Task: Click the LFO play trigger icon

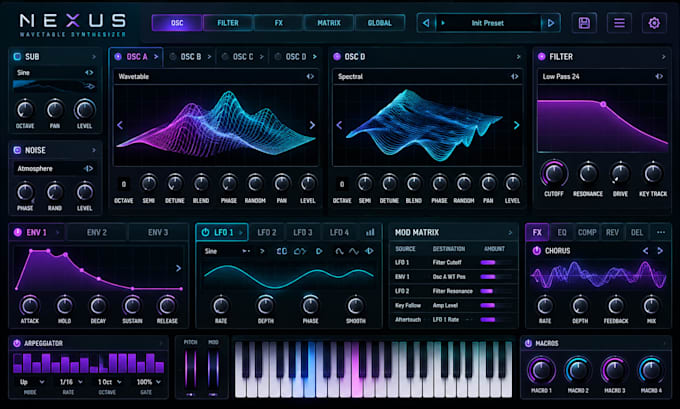Action: click(x=319, y=251)
